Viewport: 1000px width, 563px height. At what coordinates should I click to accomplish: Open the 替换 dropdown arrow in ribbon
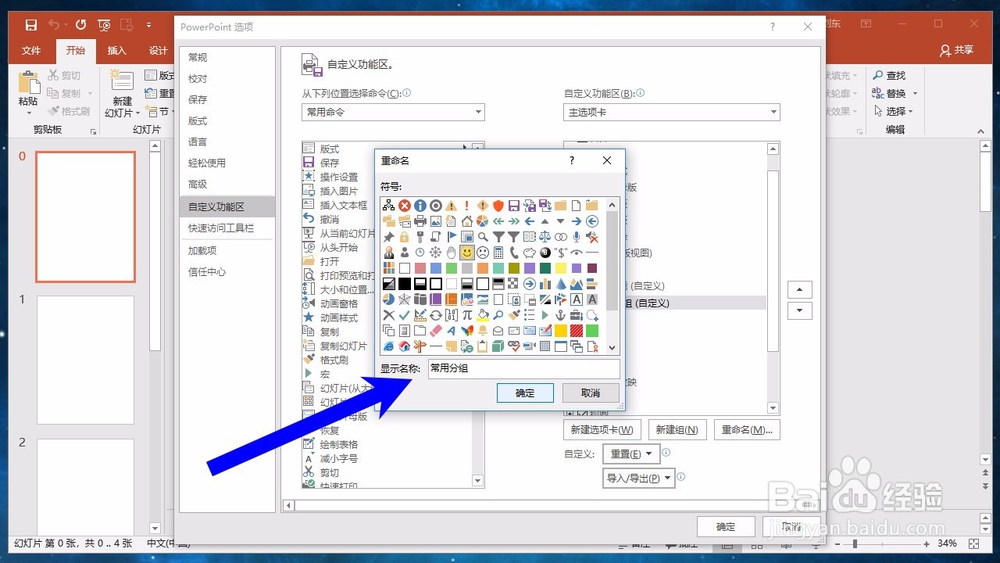point(915,93)
